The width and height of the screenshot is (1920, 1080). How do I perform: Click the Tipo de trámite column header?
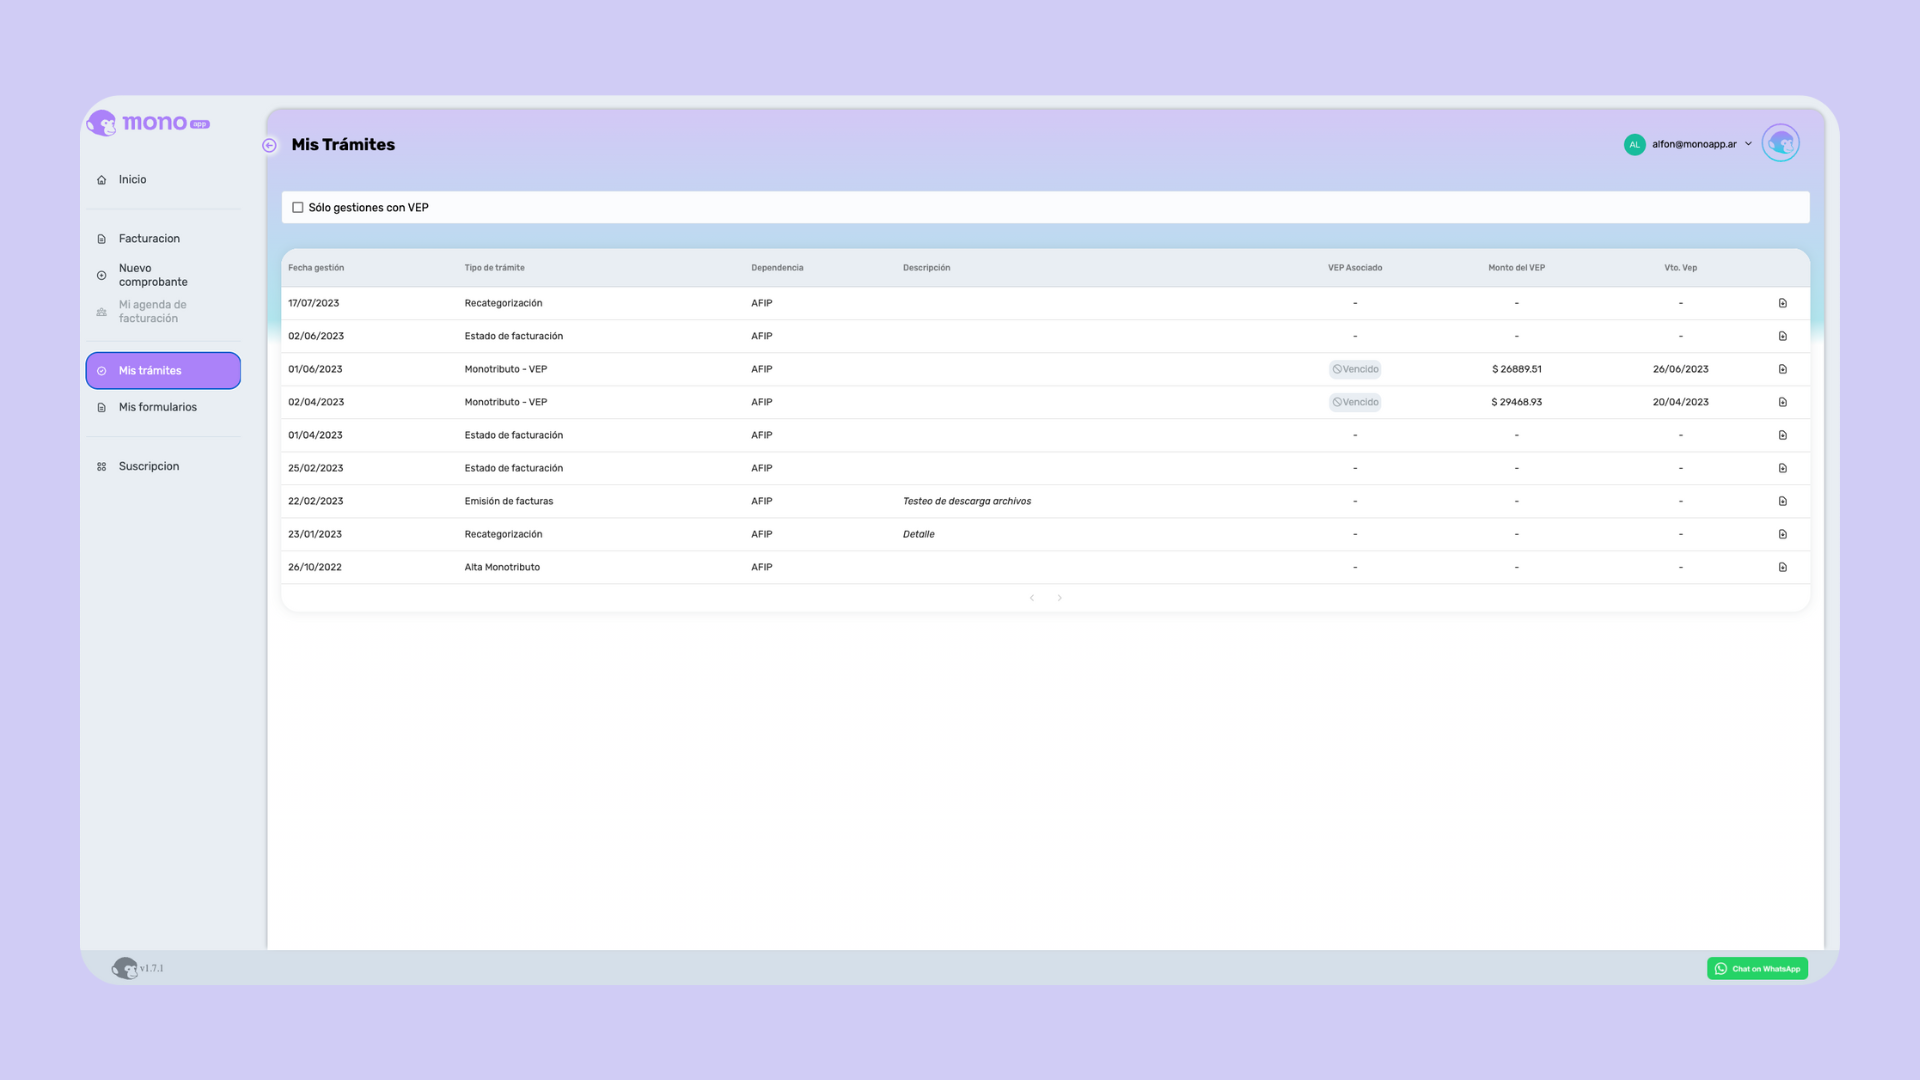pyautogui.click(x=494, y=268)
